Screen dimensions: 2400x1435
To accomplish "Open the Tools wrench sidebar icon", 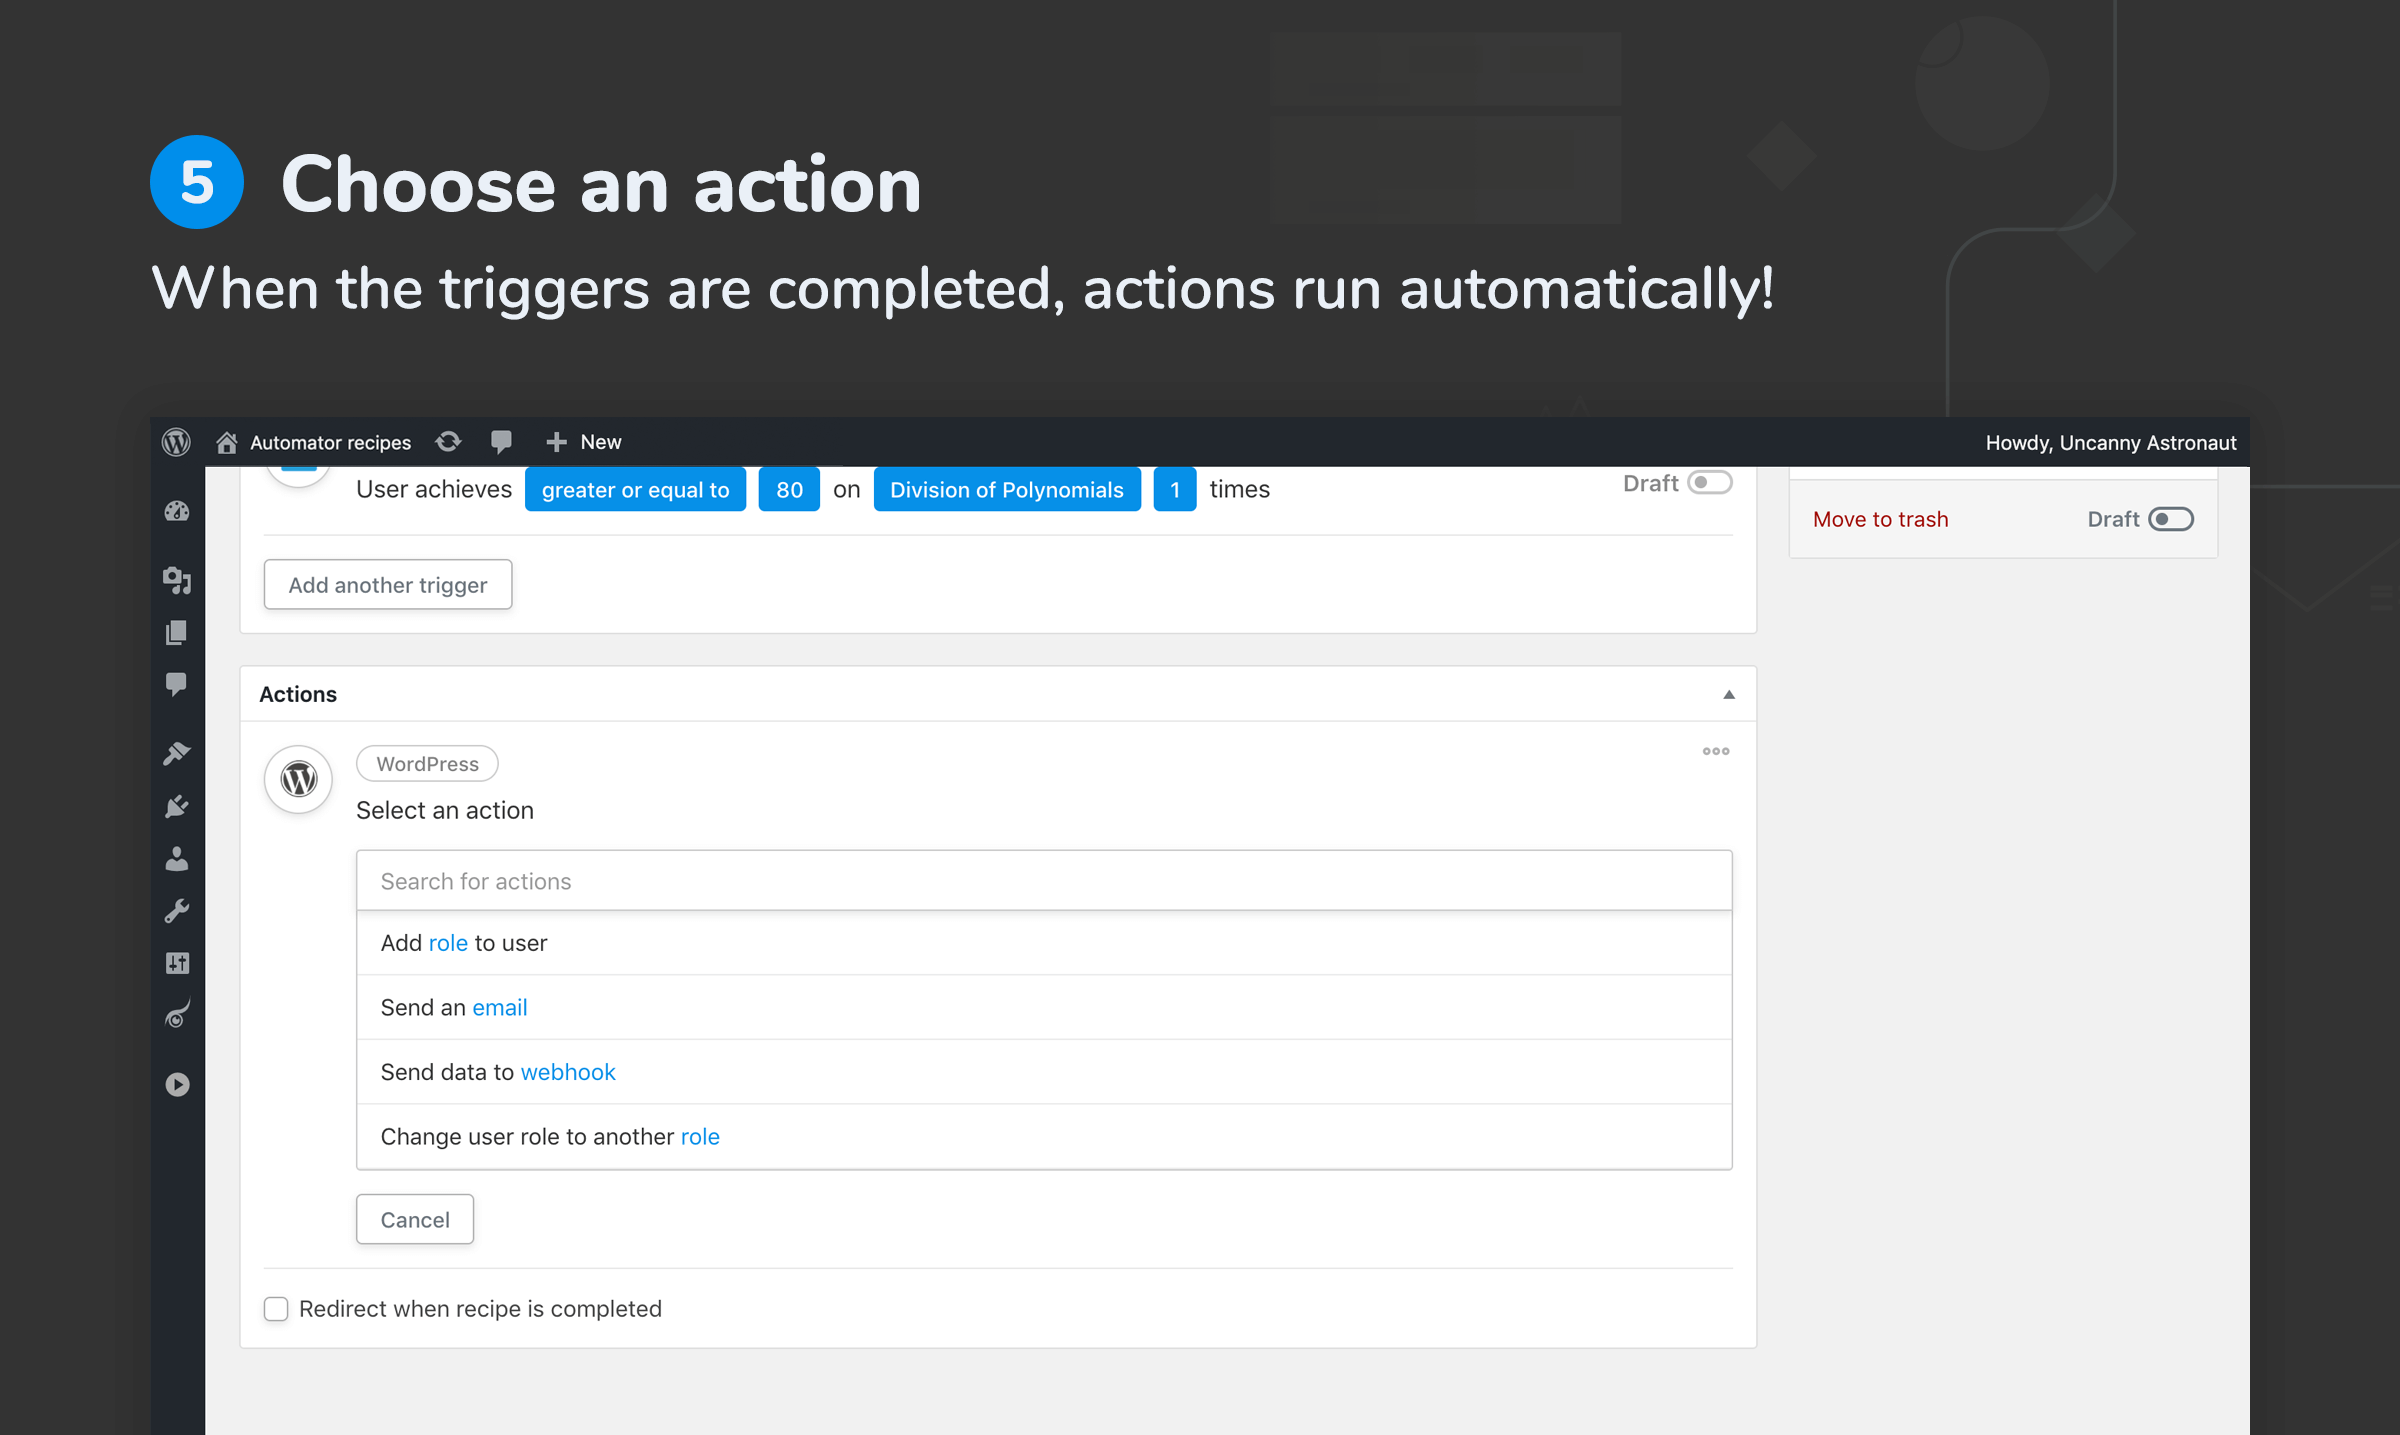I will pos(177,911).
